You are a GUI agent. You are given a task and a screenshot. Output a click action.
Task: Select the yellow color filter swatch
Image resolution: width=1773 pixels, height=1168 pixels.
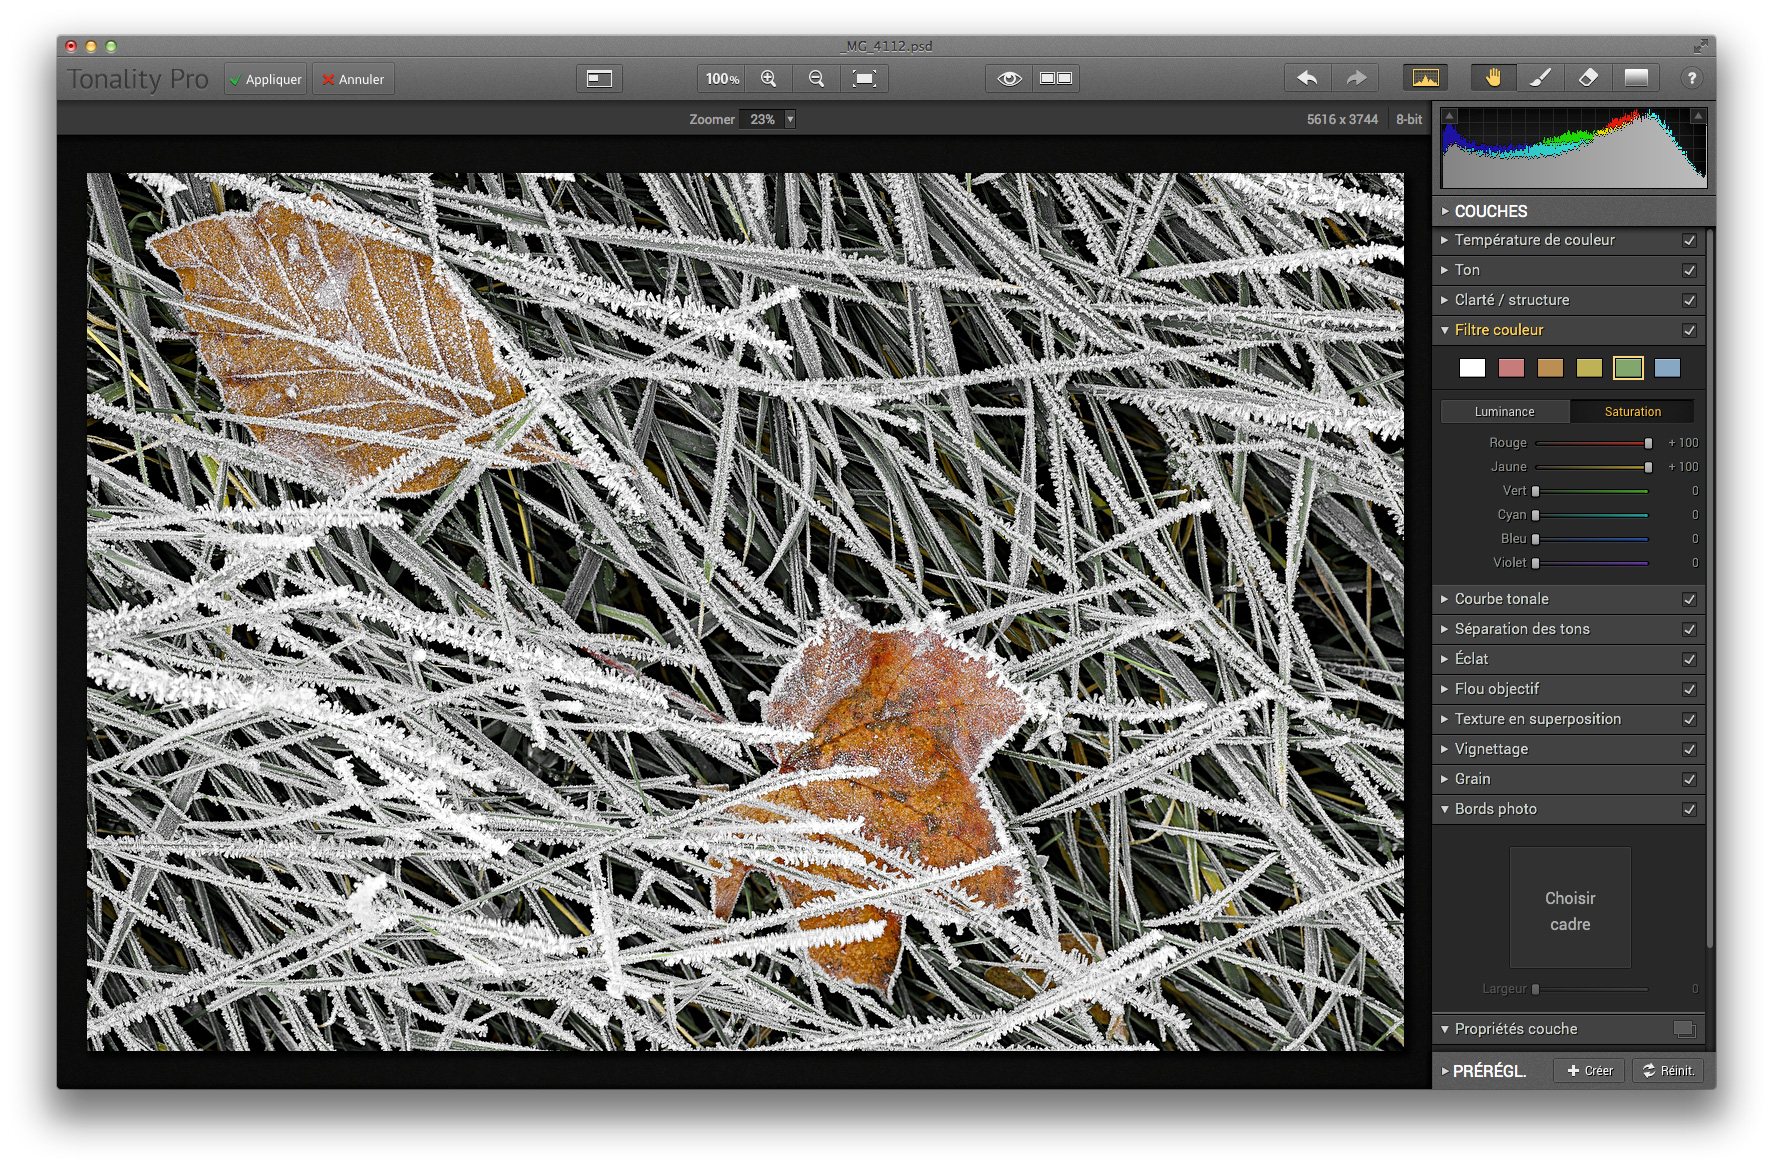click(x=1589, y=368)
